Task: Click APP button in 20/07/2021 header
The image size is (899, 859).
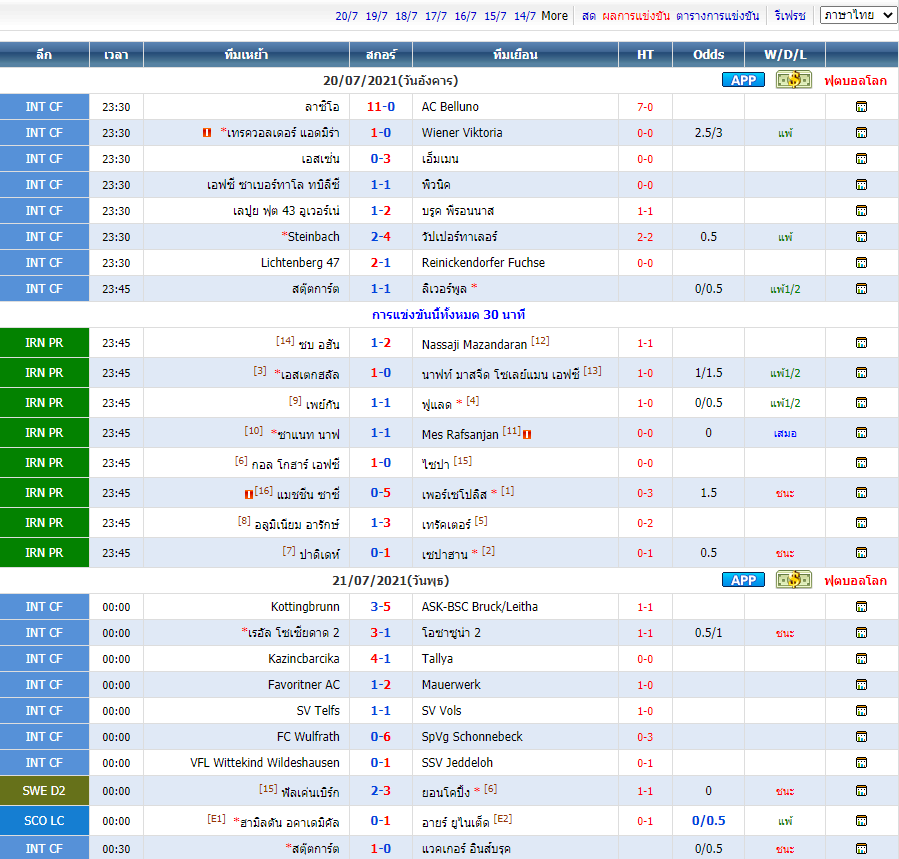Action: (x=743, y=80)
